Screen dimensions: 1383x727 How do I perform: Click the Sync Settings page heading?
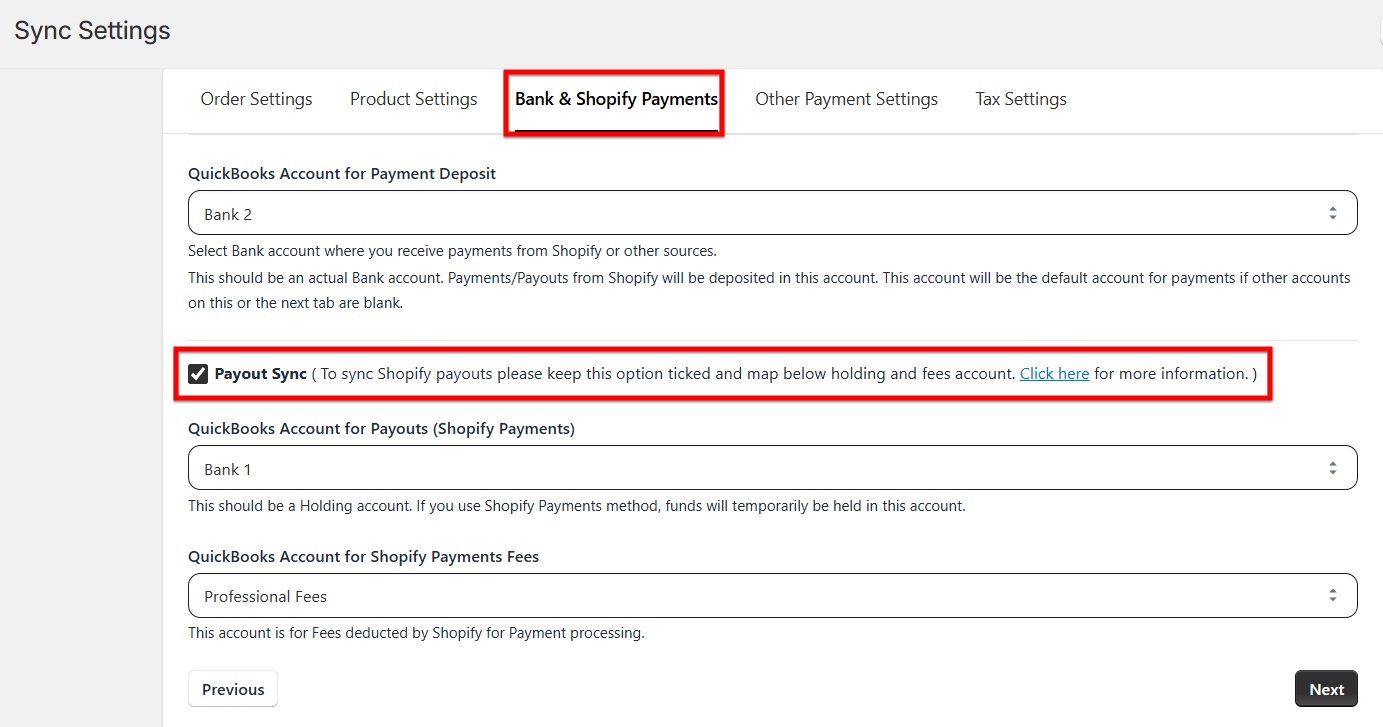[92, 31]
